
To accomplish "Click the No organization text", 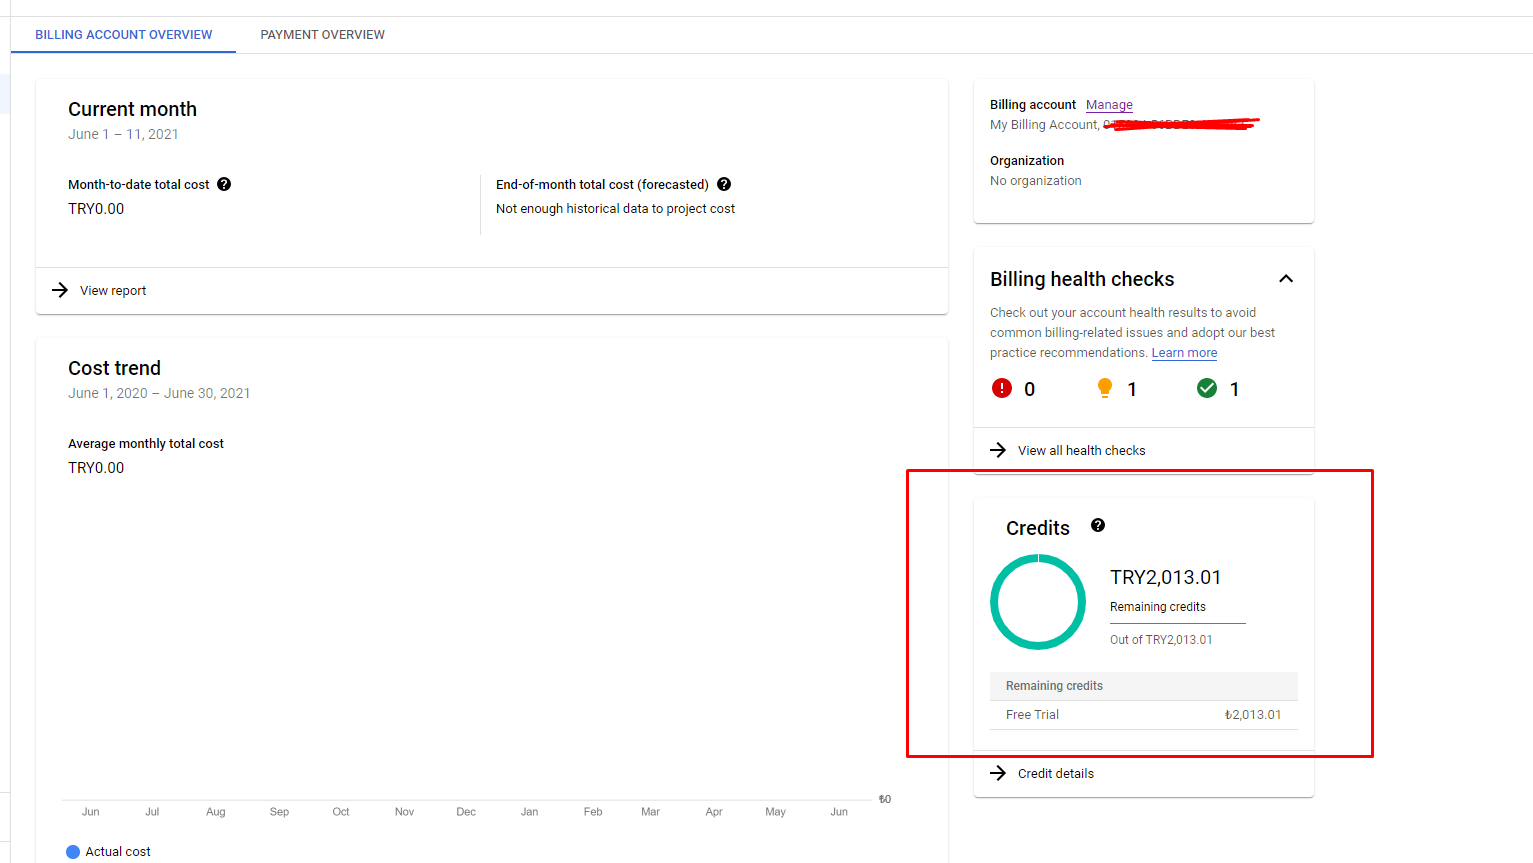I will pos(1036,181).
